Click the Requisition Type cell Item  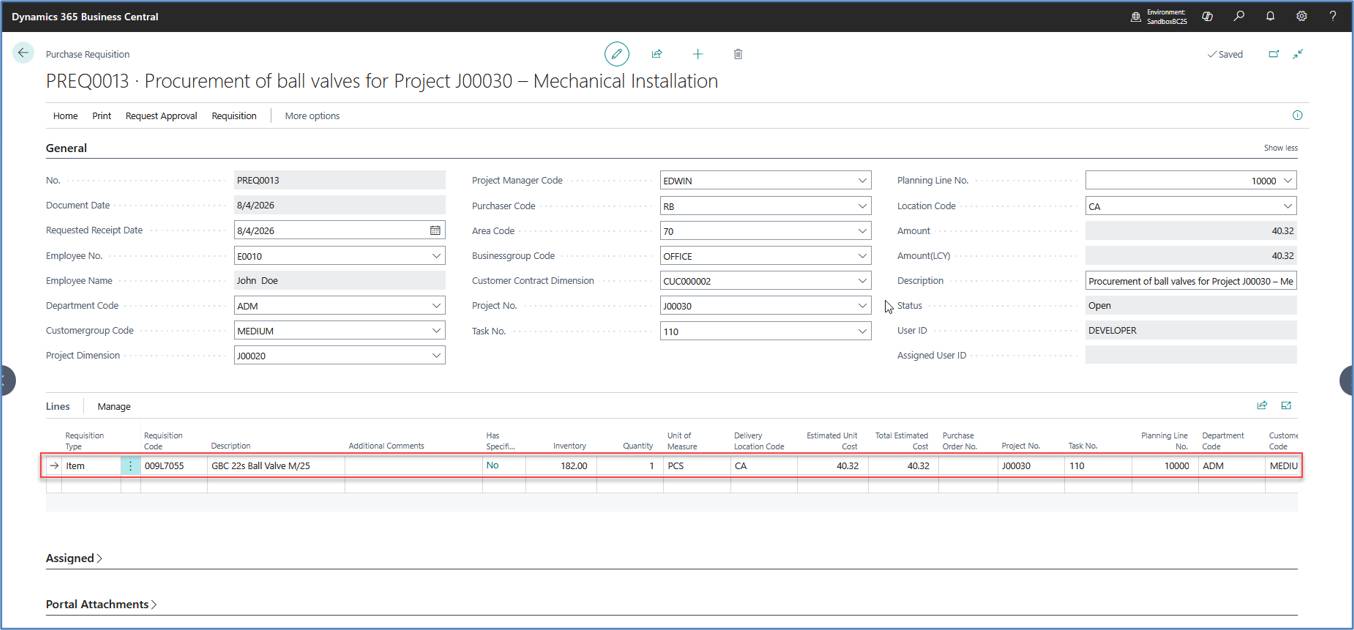[91, 466]
